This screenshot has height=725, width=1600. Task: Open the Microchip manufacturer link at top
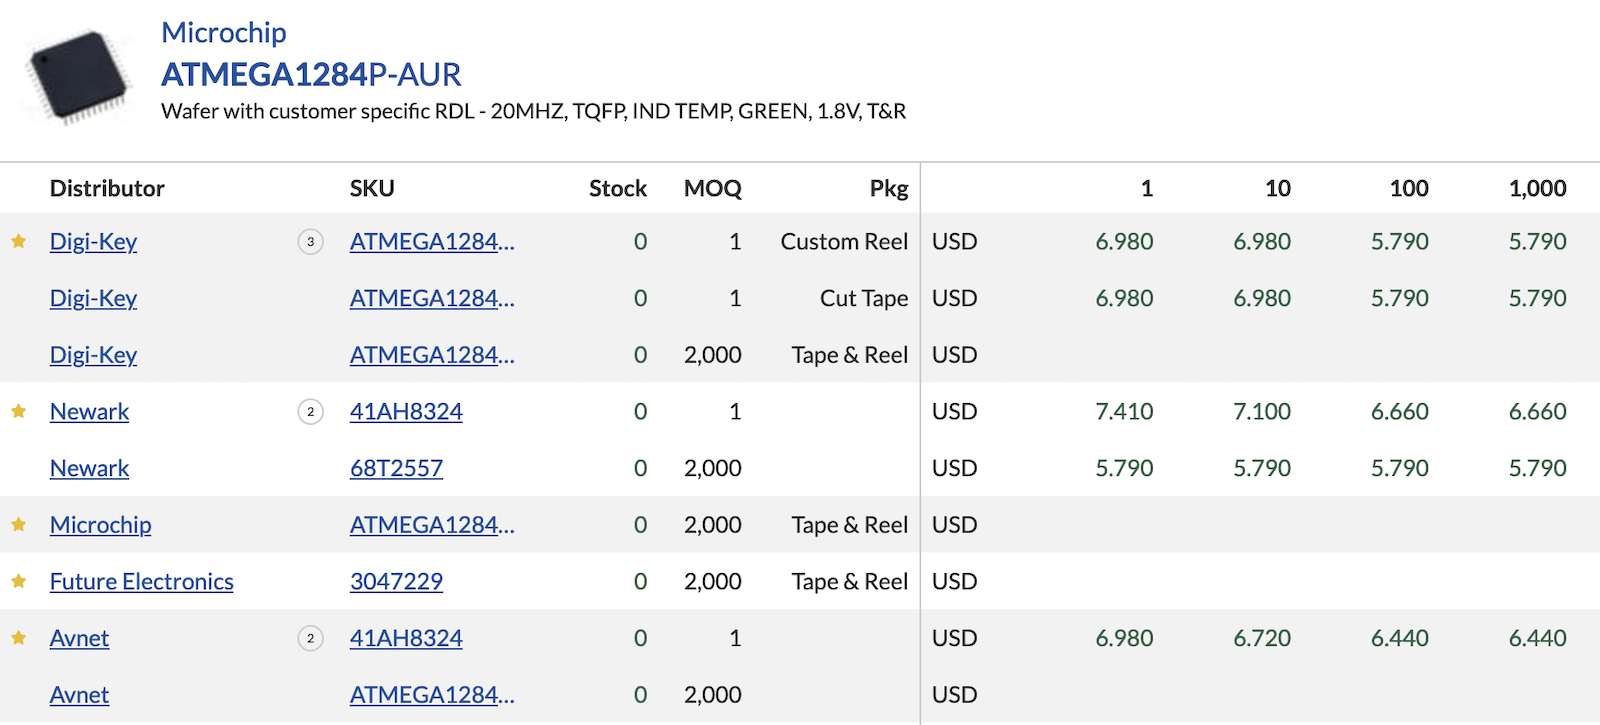224,32
